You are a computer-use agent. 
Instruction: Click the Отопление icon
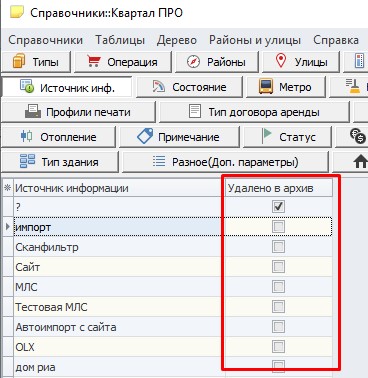26,136
